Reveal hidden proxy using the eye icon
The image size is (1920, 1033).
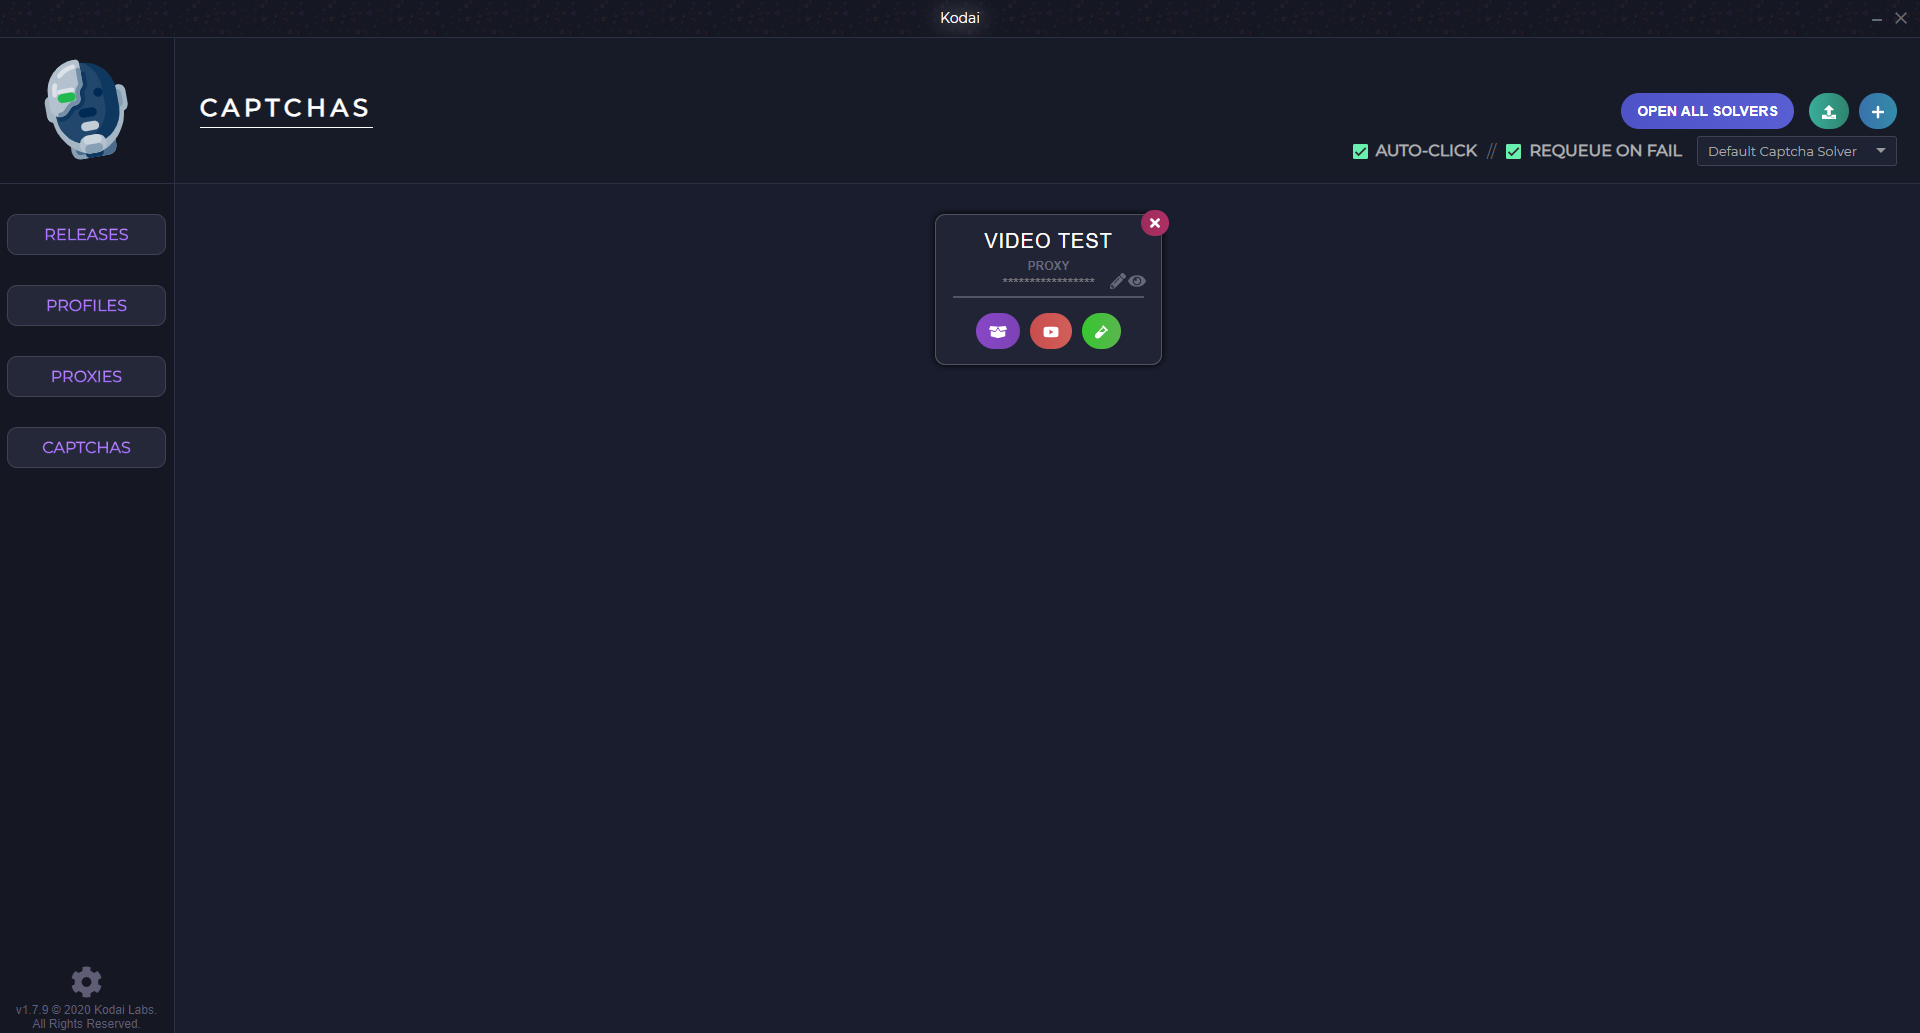[1137, 281]
